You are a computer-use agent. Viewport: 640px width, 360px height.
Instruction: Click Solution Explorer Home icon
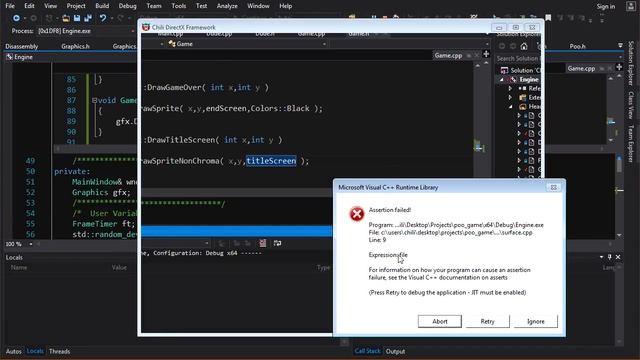click(524, 46)
